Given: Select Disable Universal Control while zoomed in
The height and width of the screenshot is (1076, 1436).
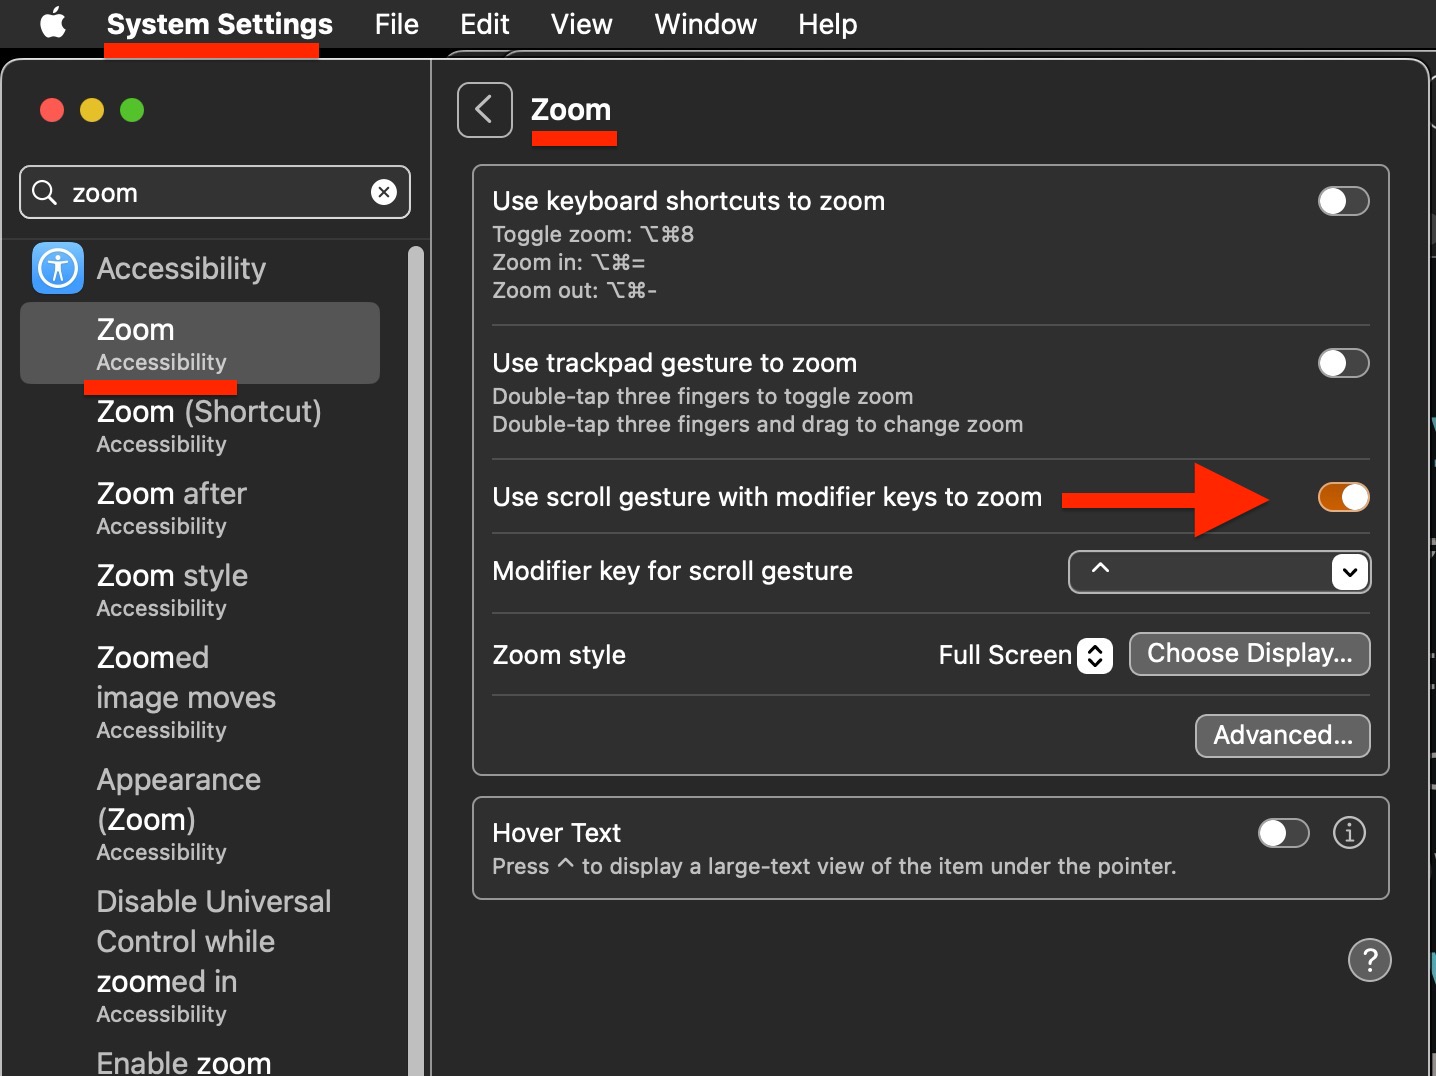Looking at the screenshot, I should coord(200,956).
